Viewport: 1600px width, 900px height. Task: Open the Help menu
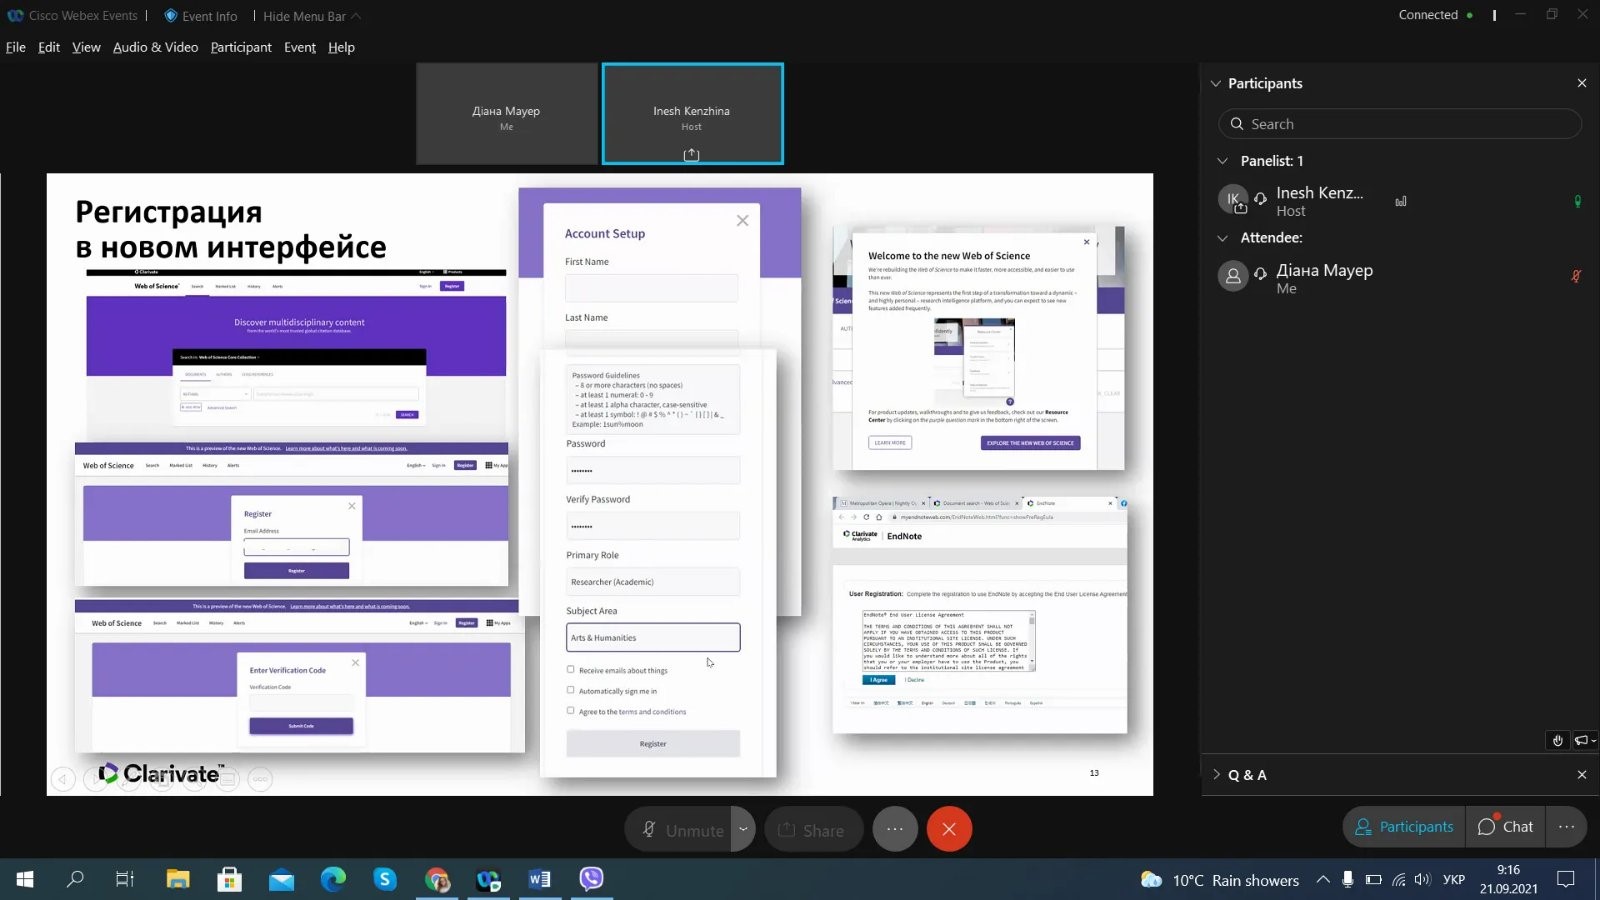coord(341,47)
